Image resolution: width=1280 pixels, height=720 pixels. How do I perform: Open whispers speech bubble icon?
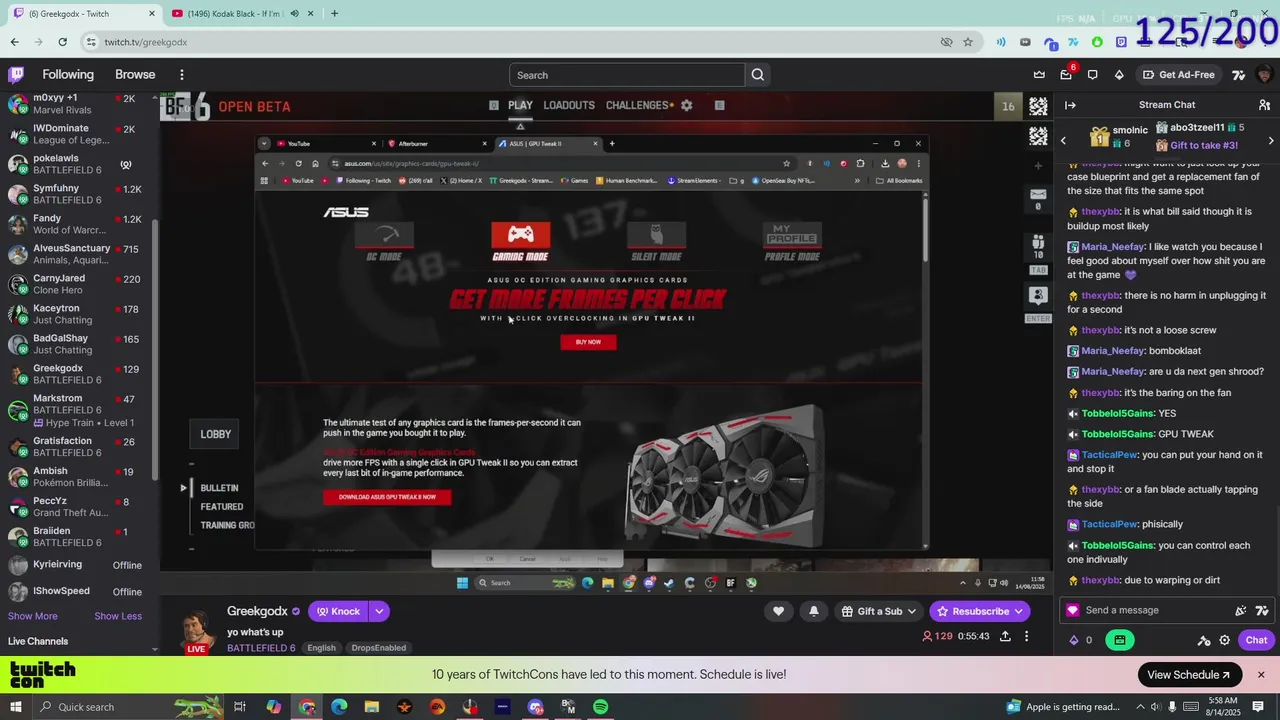(1092, 75)
